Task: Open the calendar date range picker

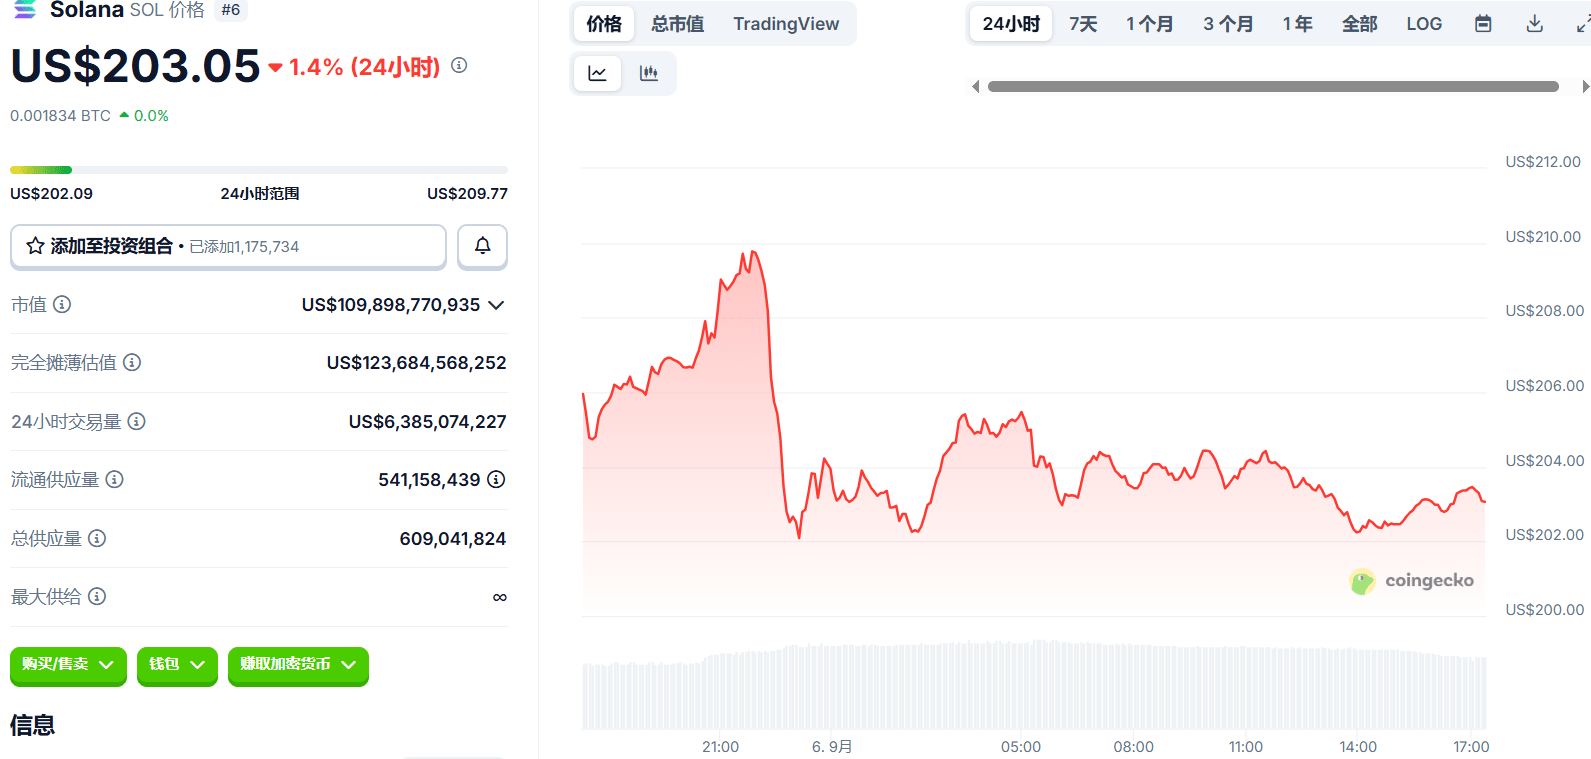Action: [x=1483, y=24]
